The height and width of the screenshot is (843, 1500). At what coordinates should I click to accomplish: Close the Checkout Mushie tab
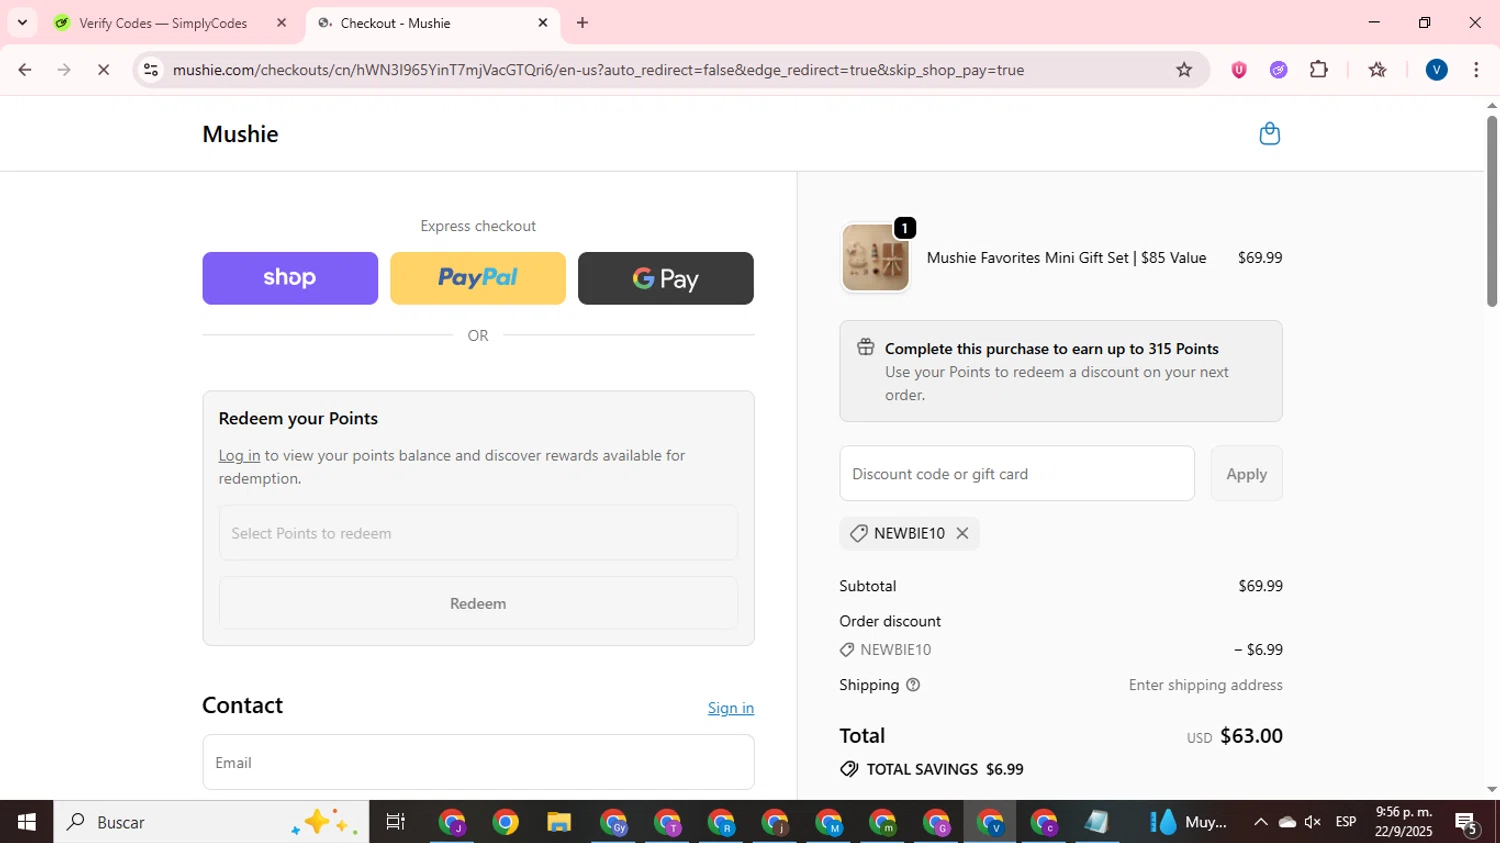543,23
